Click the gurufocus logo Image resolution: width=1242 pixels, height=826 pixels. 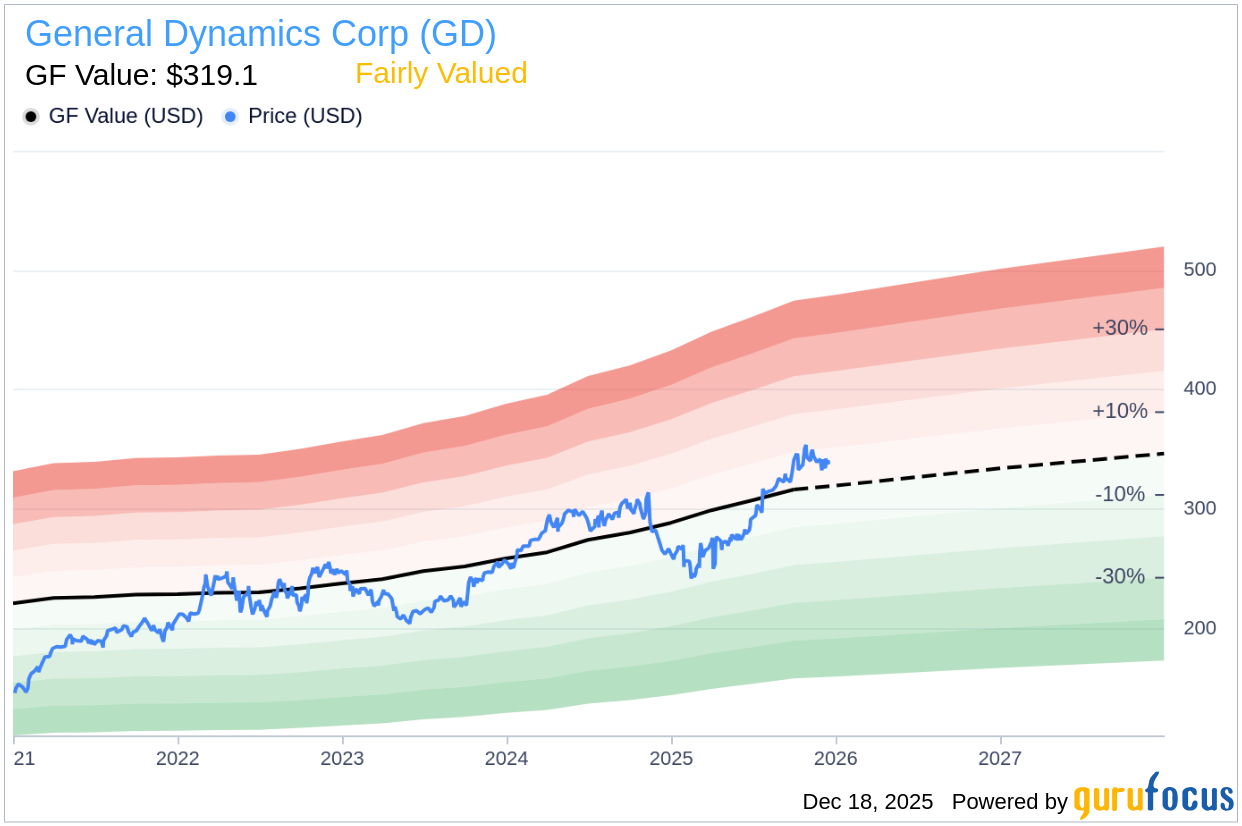point(1153,798)
